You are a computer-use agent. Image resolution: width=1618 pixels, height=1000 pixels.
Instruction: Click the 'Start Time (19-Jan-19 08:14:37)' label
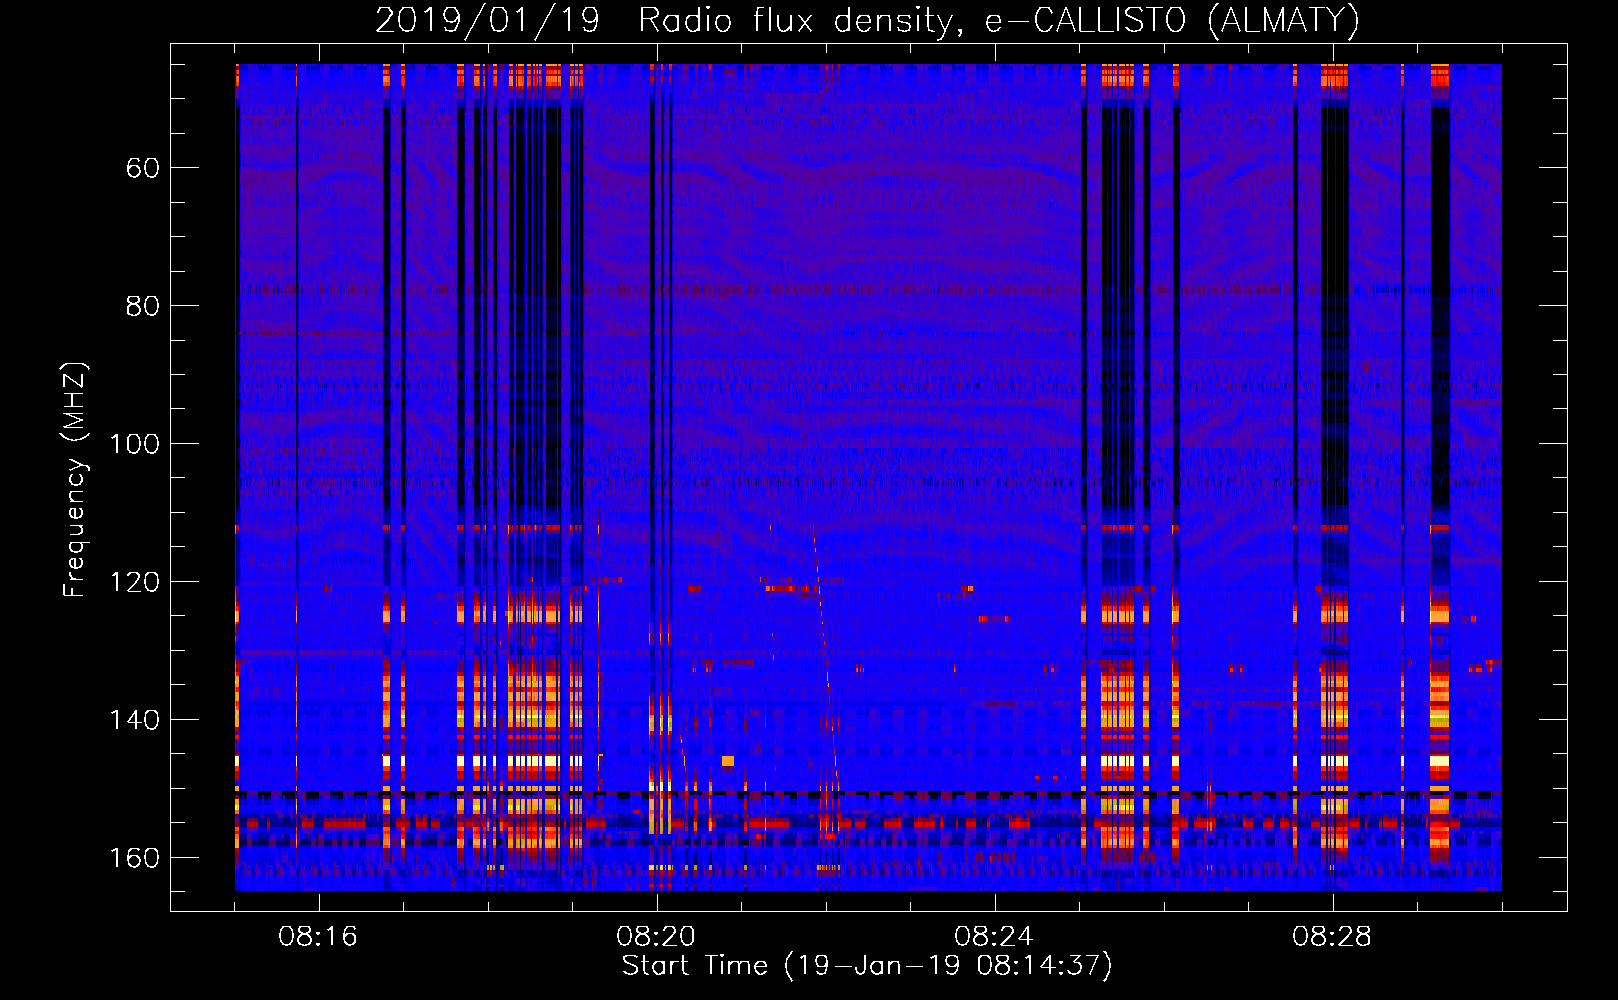pos(867,966)
